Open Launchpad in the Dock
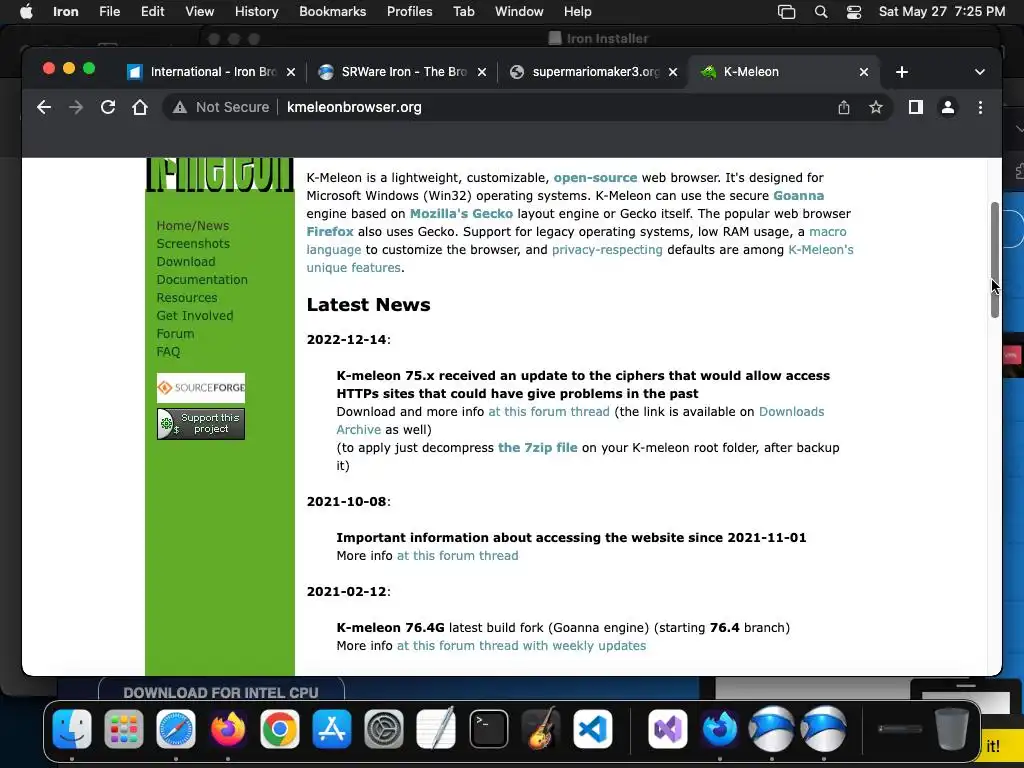1024x768 pixels. coord(123,729)
